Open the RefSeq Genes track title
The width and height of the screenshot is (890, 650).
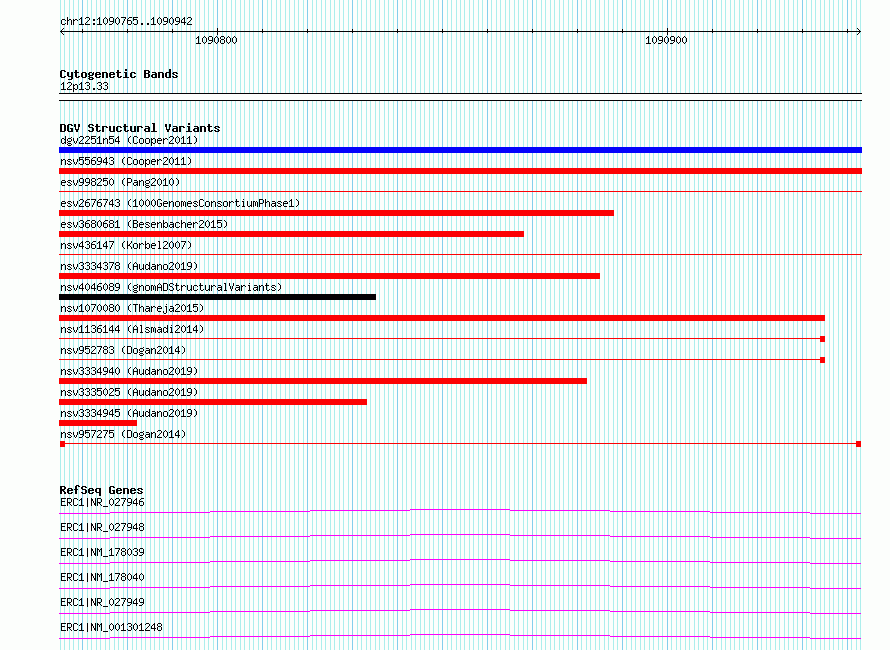pyautogui.click(x=102, y=490)
